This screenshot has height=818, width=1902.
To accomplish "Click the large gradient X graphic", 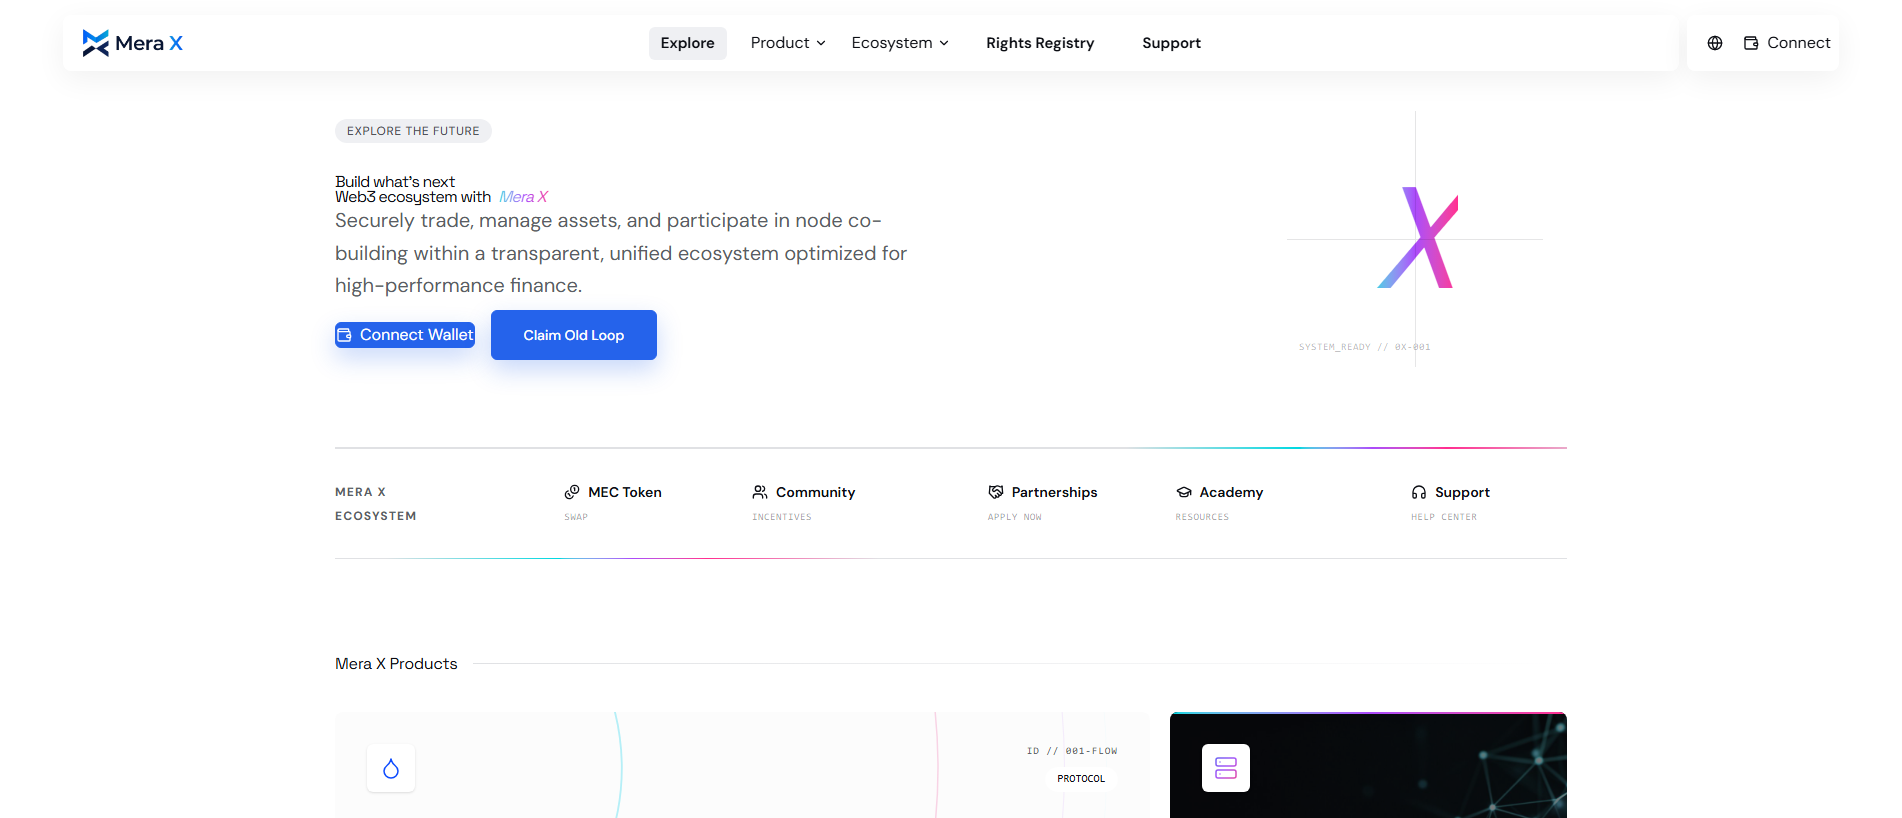I will coord(1418,238).
